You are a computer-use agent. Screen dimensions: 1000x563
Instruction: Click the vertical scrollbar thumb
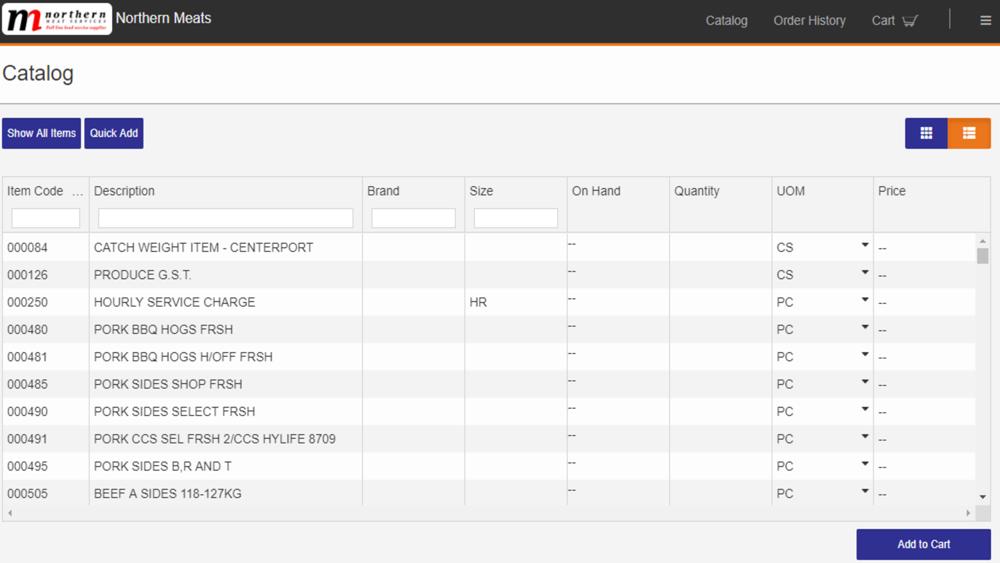(x=983, y=256)
